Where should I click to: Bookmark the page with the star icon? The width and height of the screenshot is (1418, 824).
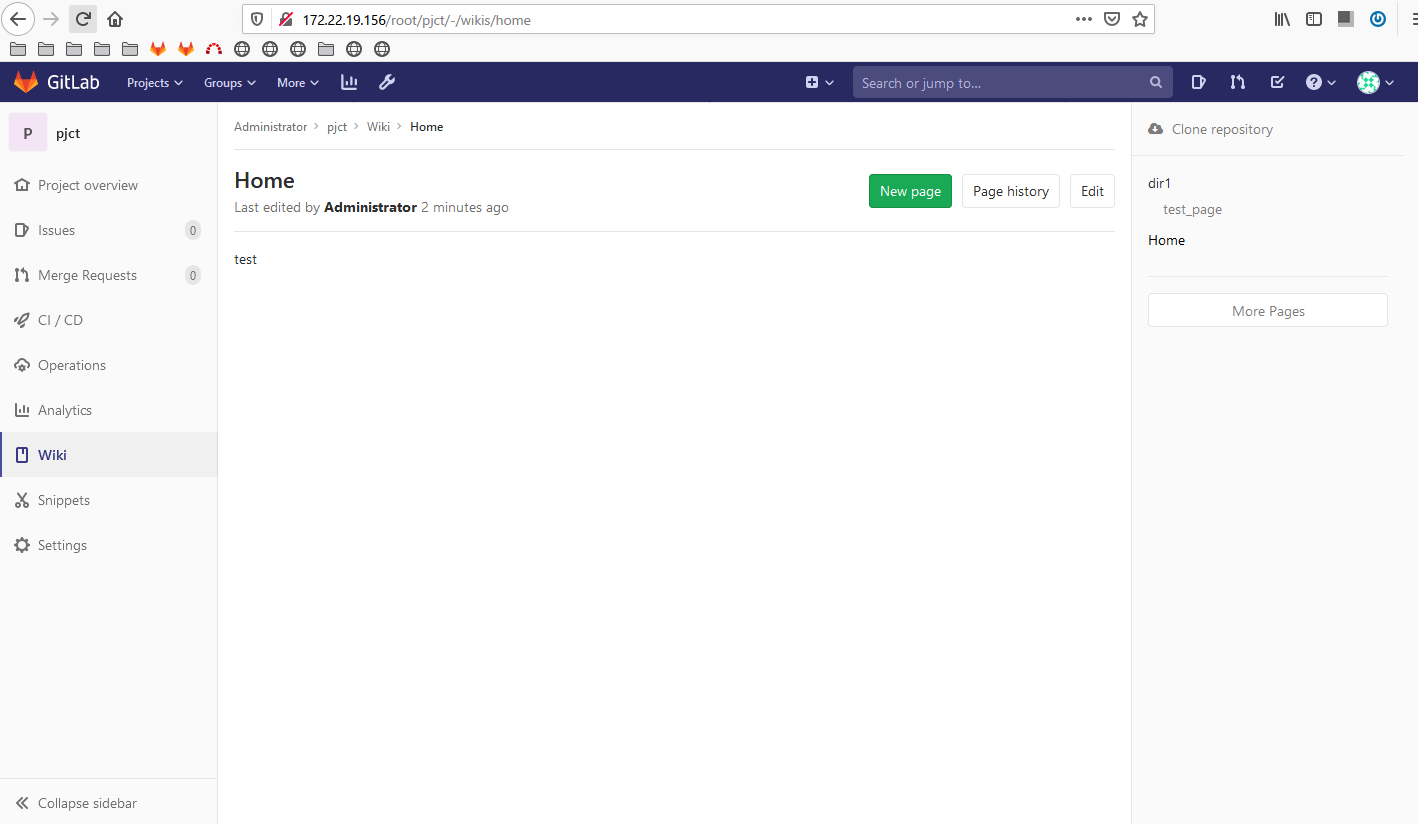coord(1139,18)
